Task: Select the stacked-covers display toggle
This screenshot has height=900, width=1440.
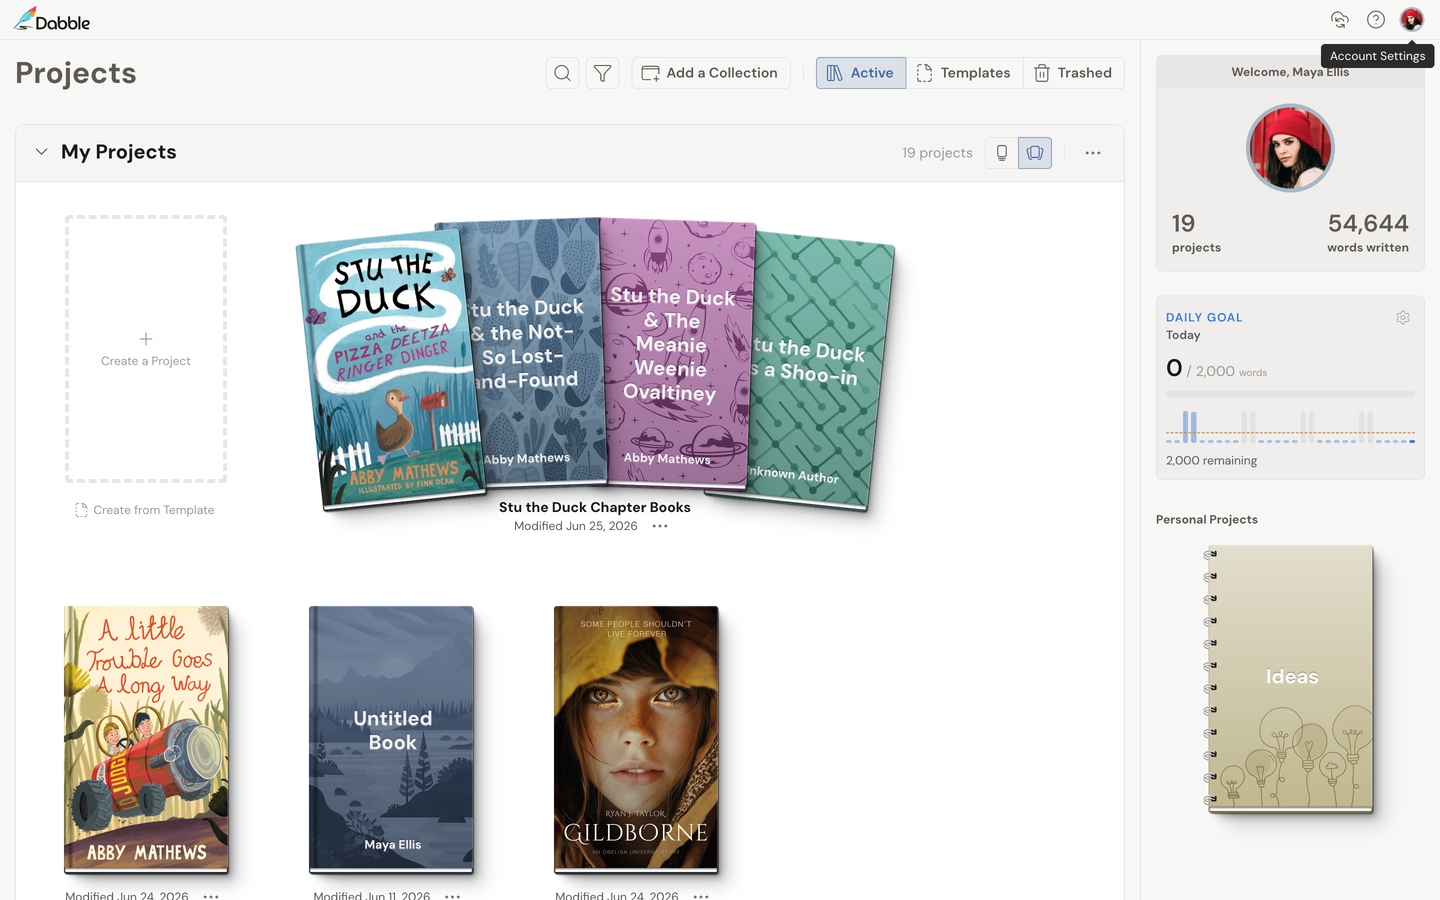Action: [x=1035, y=153]
